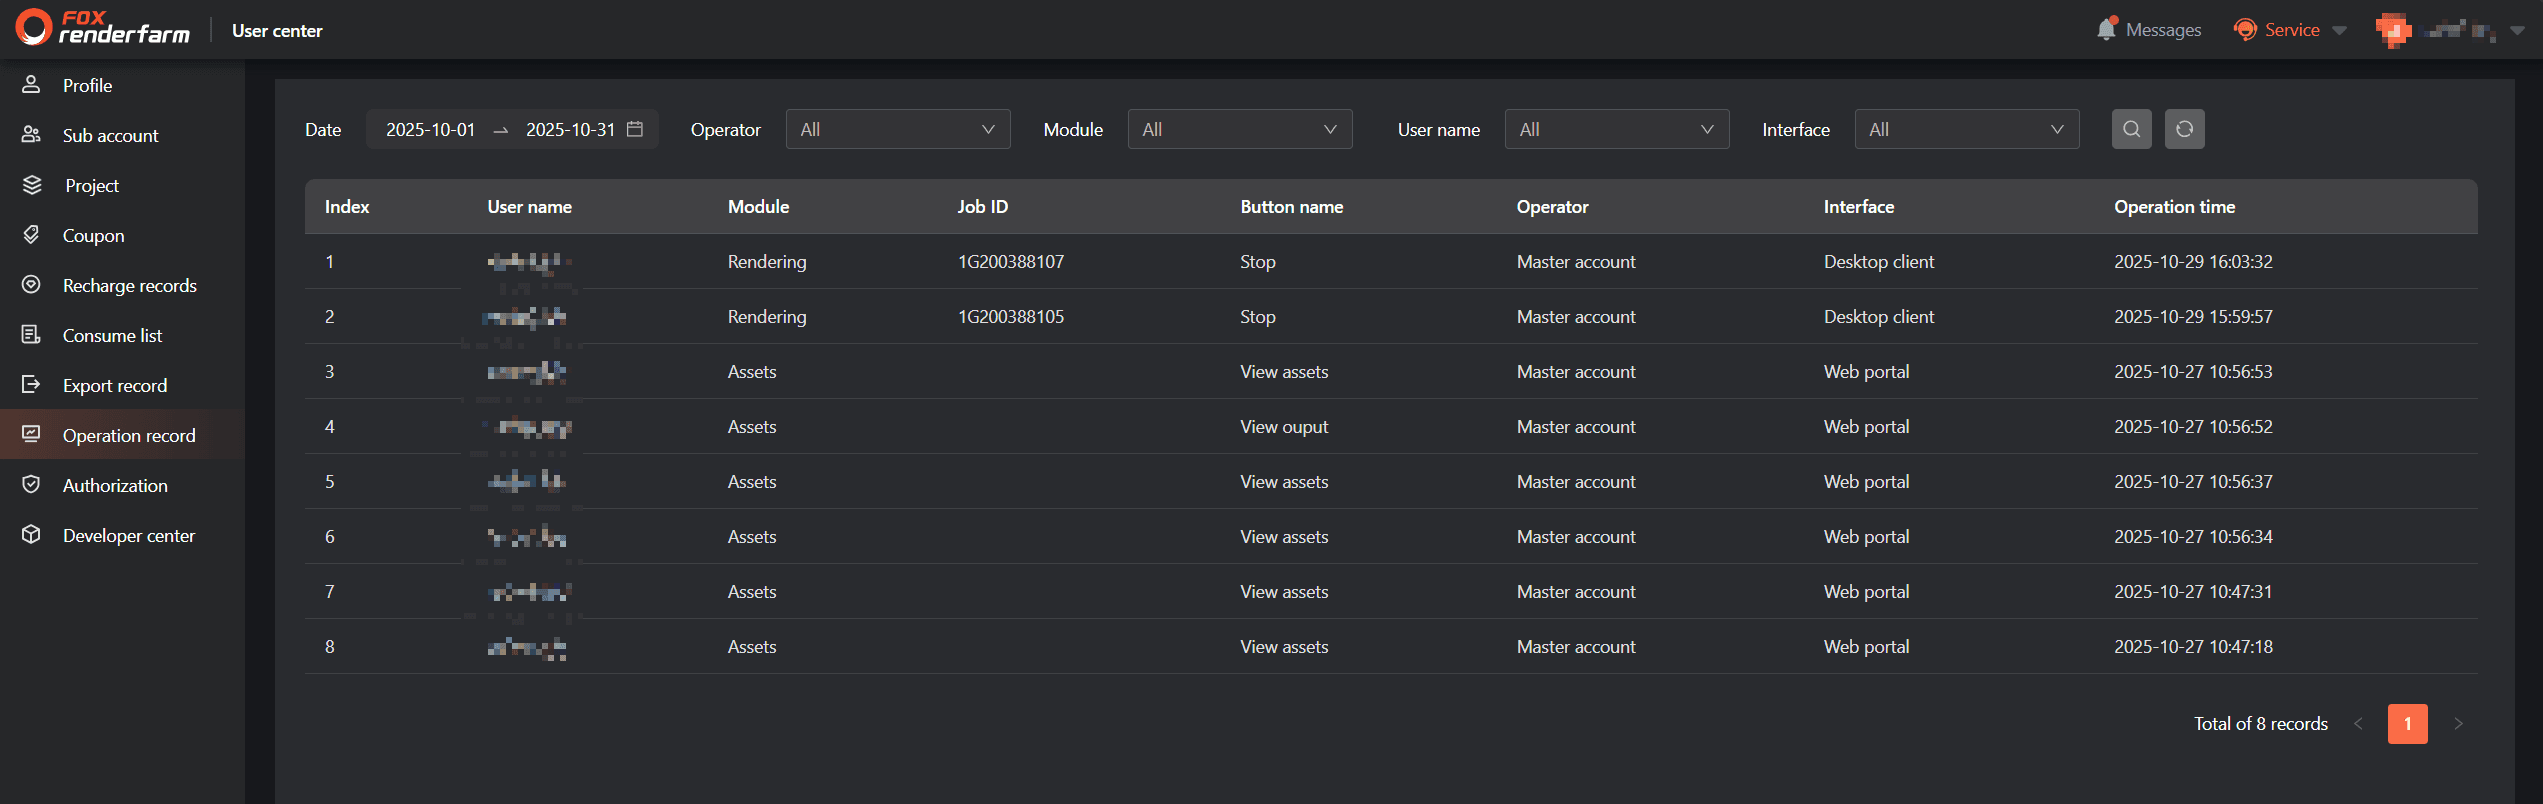Select page 1 in pagination

pos(2407,723)
